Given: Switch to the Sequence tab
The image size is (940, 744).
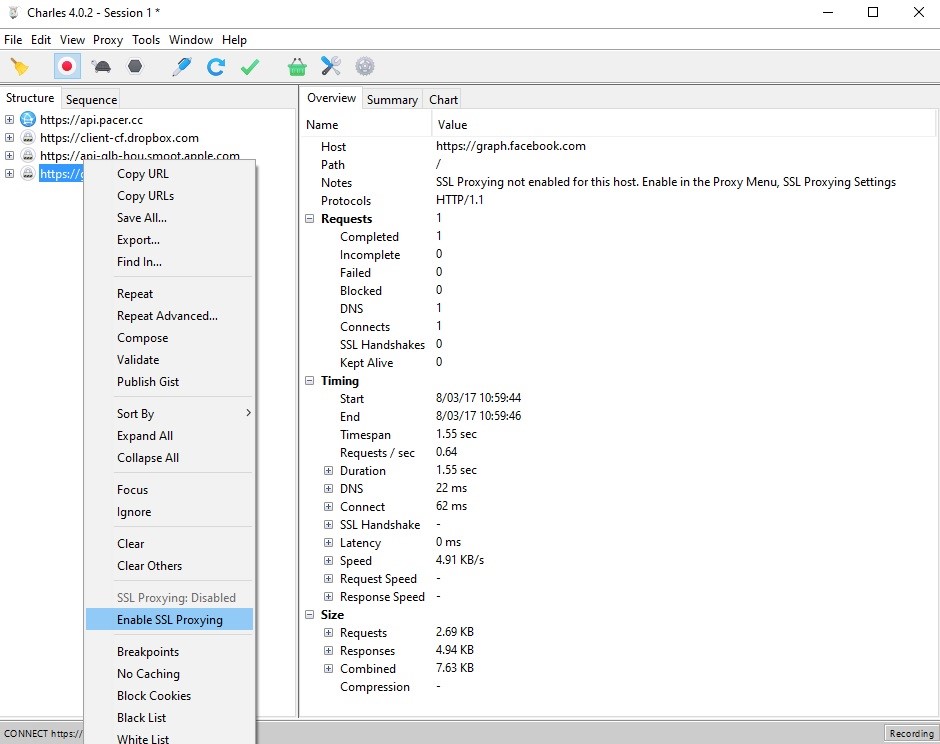Looking at the screenshot, I should click(x=91, y=100).
